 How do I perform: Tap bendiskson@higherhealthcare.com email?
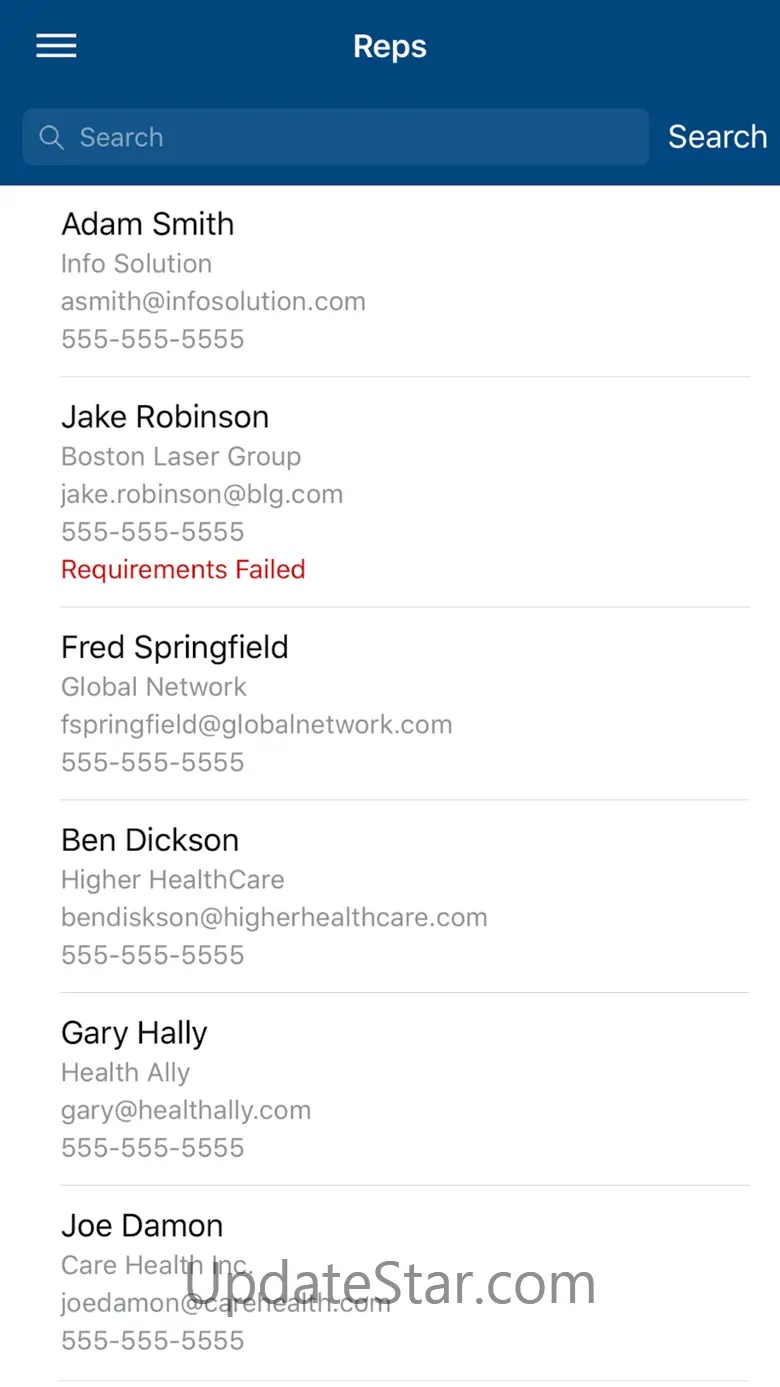(x=274, y=917)
